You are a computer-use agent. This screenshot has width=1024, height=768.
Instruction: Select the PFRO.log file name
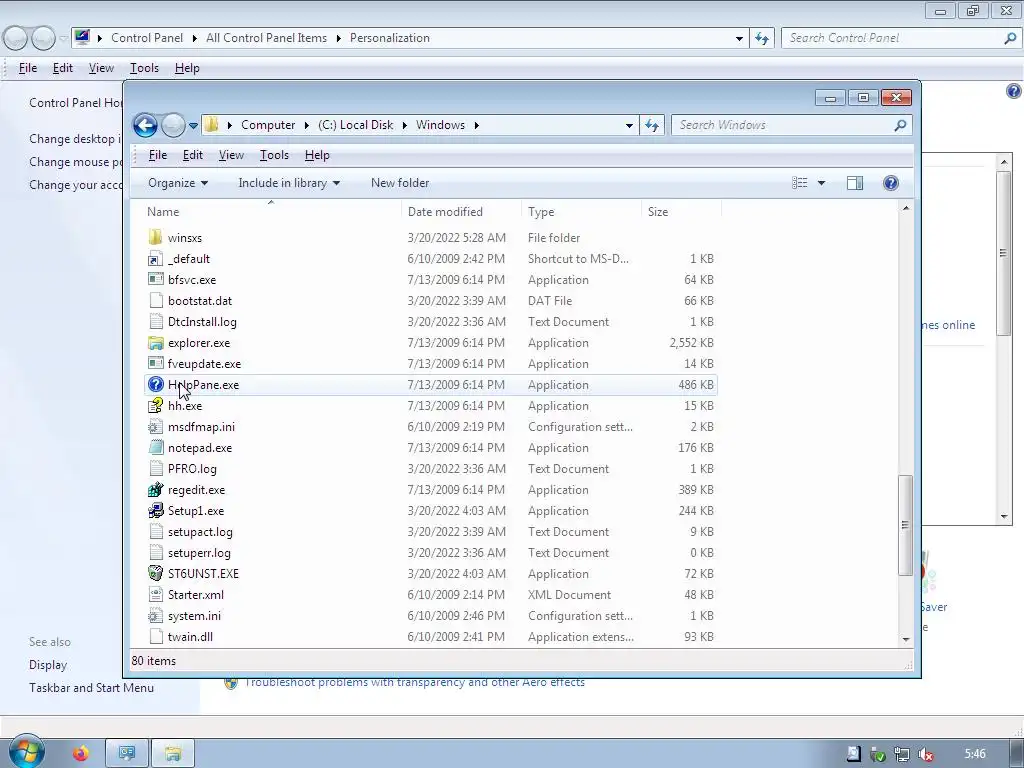pyautogui.click(x=192, y=469)
